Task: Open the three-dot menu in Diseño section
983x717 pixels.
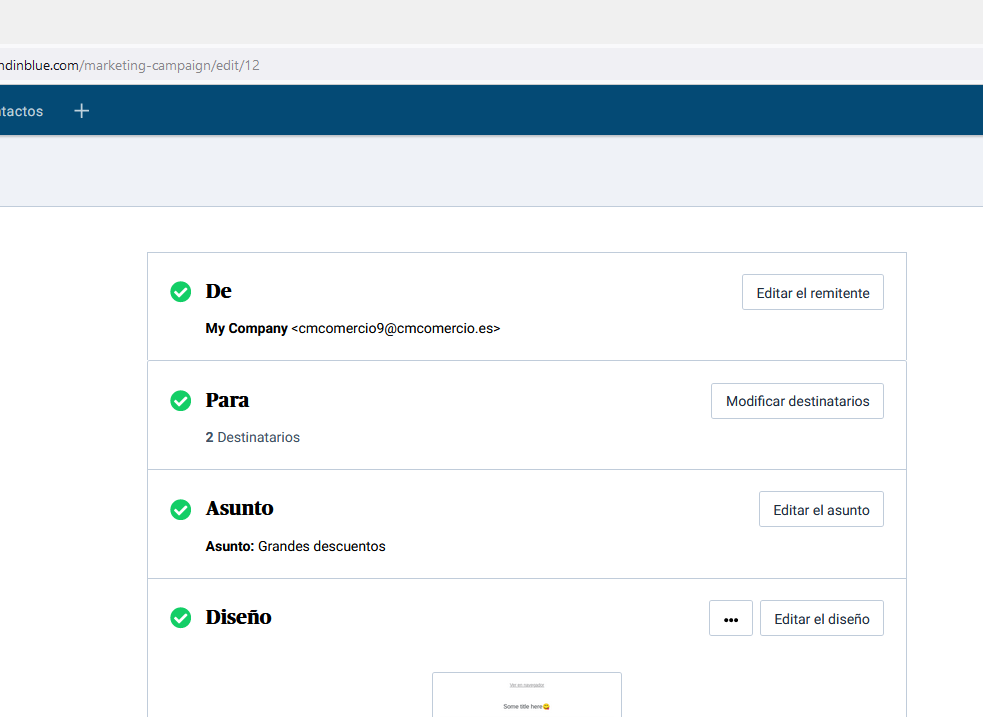Action: [730, 619]
